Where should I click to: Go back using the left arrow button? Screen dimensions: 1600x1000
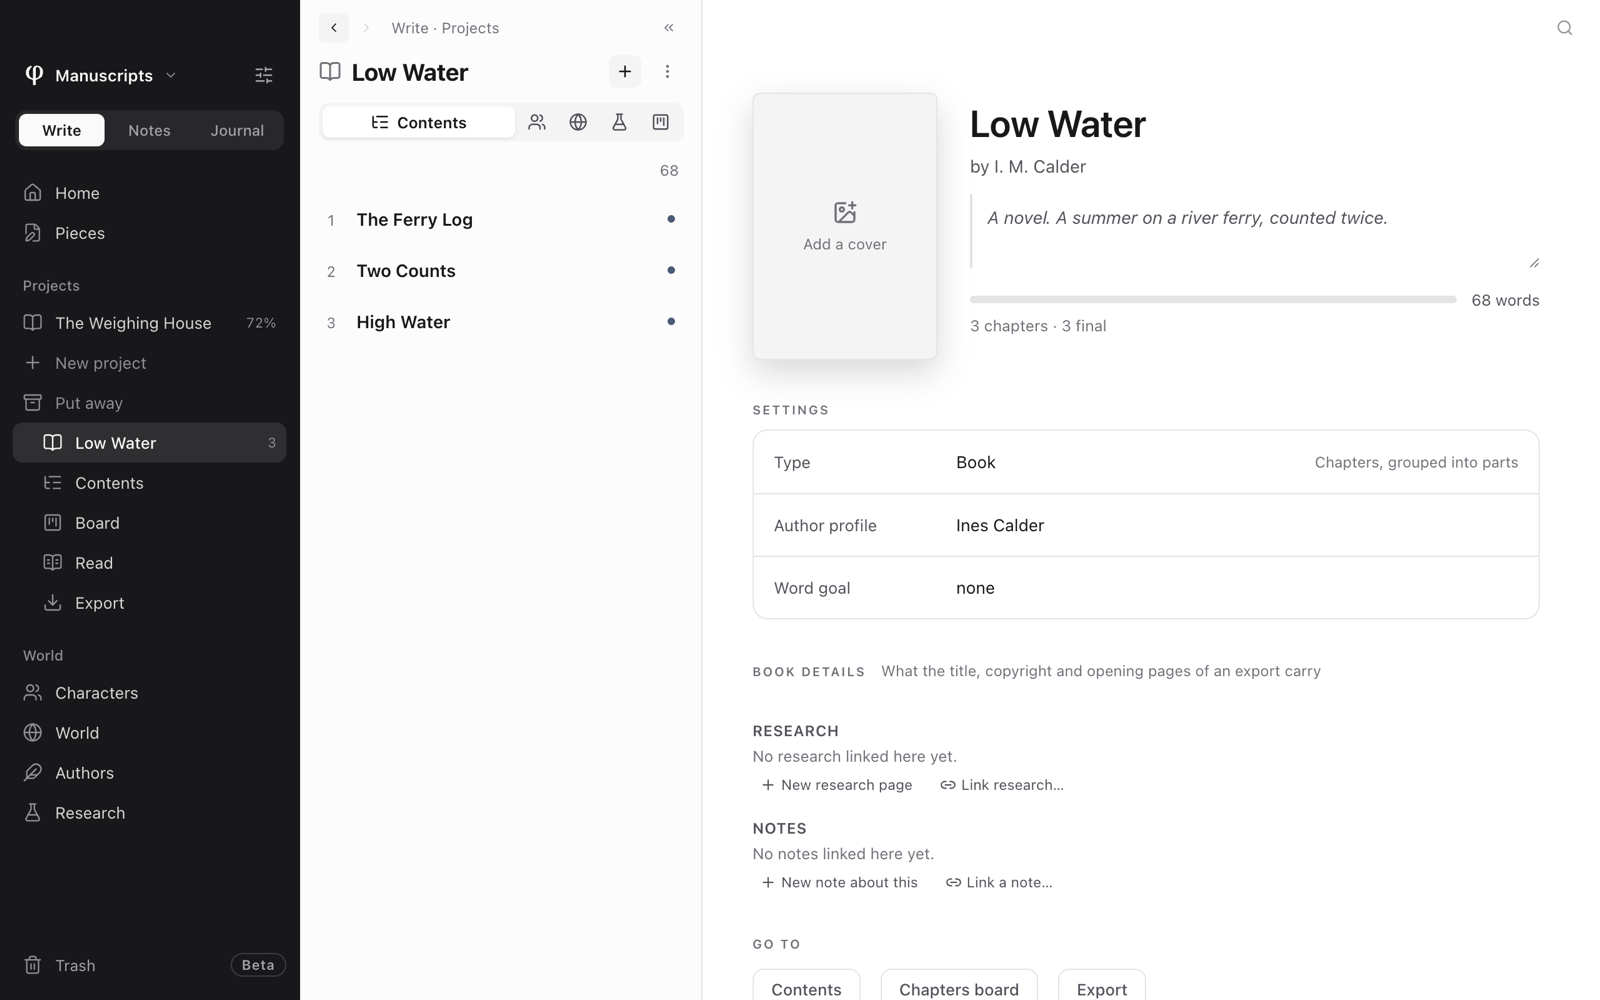[334, 28]
